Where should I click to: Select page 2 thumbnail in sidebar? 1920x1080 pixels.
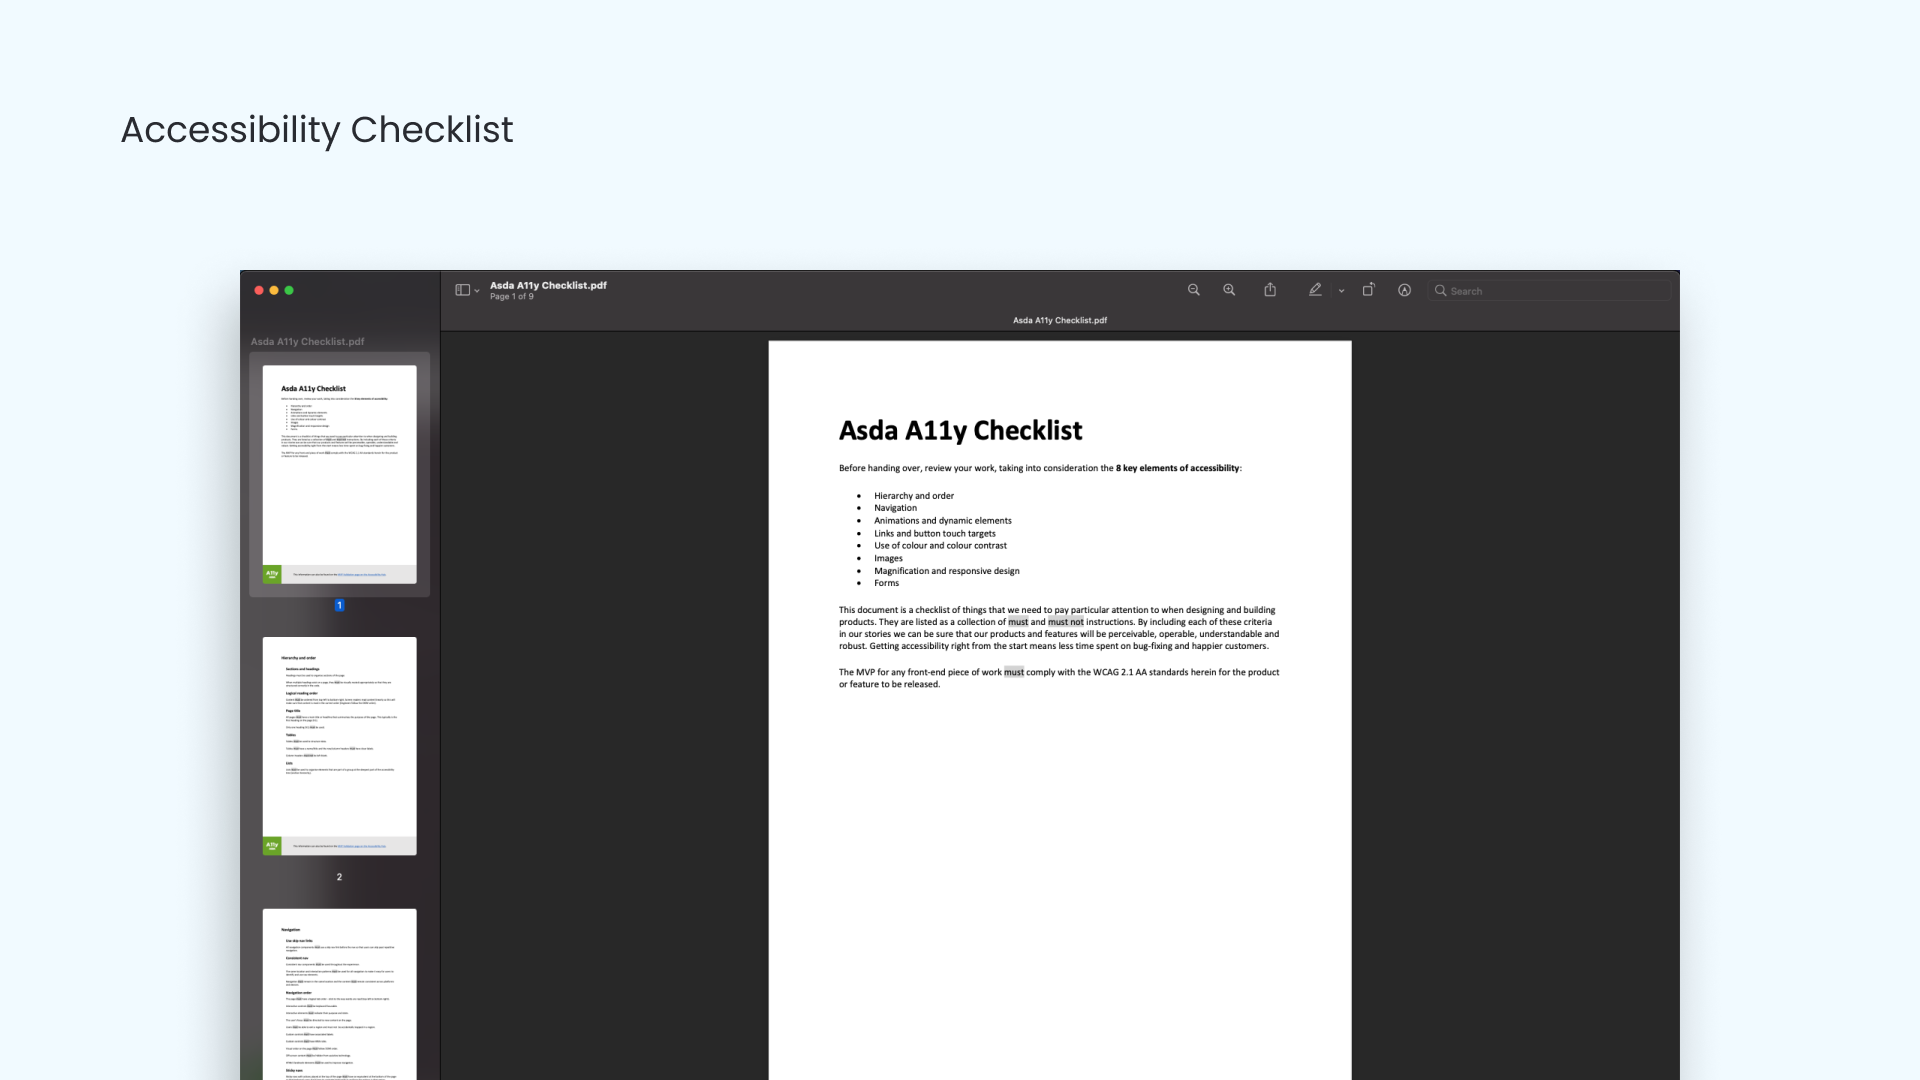pos(339,745)
